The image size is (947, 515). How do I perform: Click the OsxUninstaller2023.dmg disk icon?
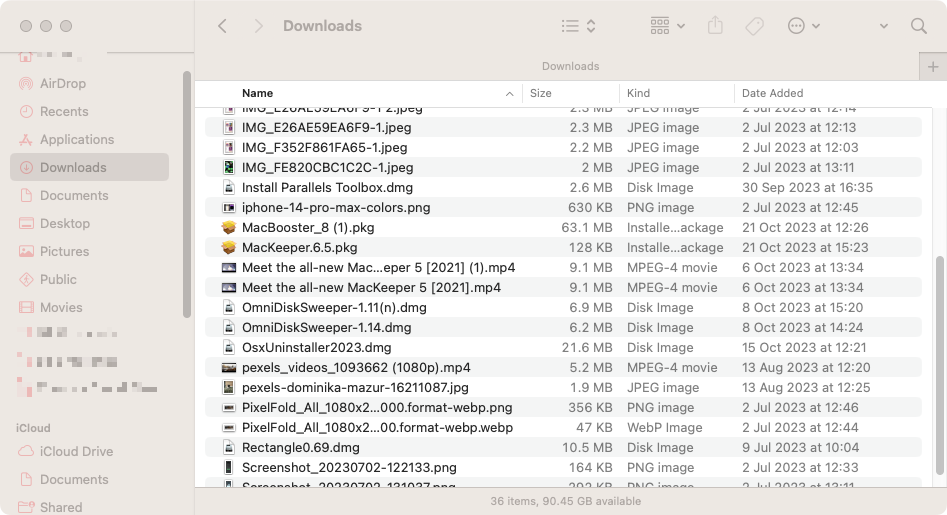tap(228, 347)
